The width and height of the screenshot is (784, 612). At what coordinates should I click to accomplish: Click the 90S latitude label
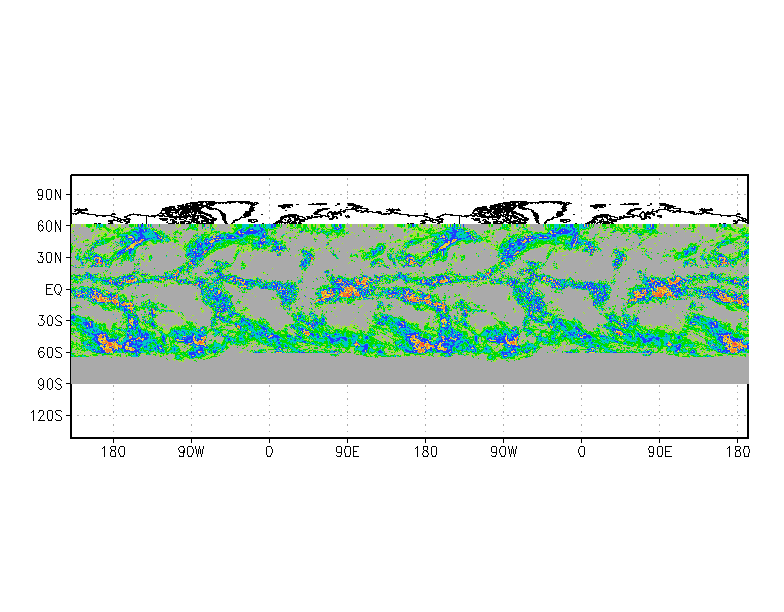coord(50,384)
